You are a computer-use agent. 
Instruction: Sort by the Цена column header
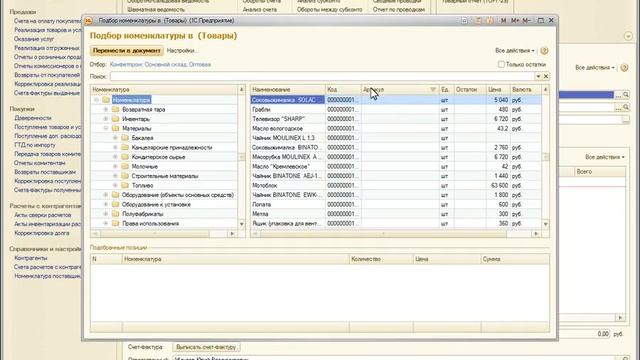pos(498,89)
